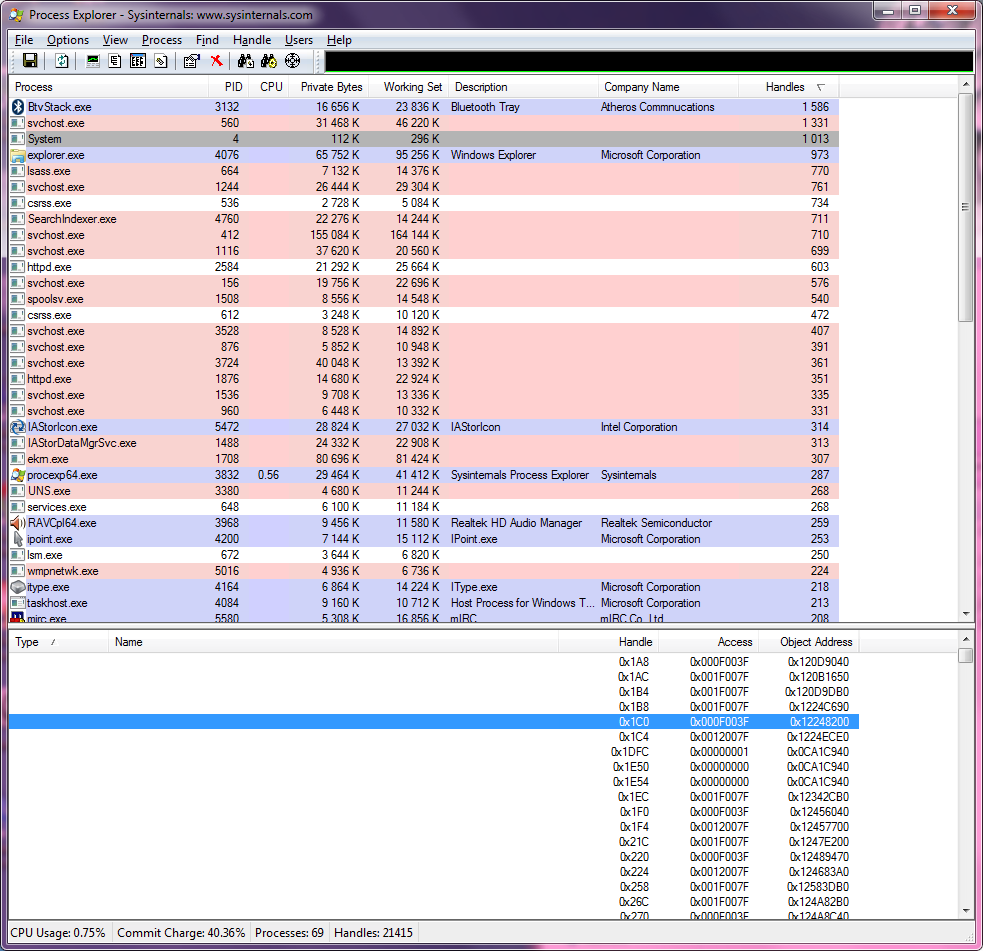Click the ekm.exe process icon

[18, 459]
